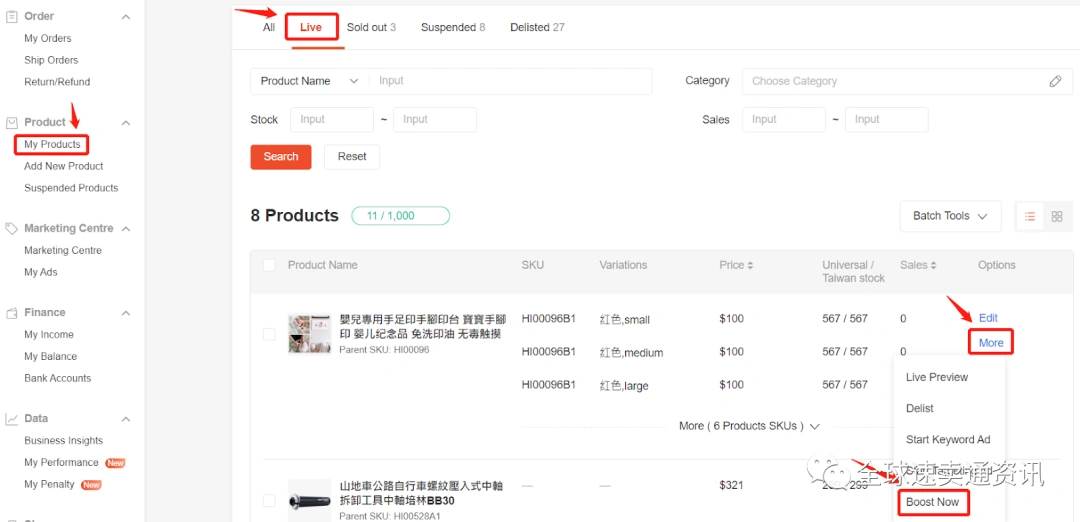
Task: Open Ship Orders in sidebar
Action: (x=51, y=61)
